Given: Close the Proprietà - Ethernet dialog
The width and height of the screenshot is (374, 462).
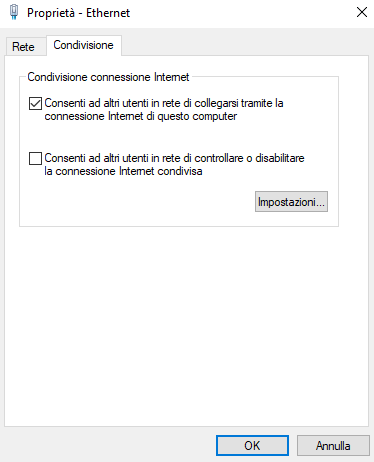Looking at the screenshot, I should (362, 12).
